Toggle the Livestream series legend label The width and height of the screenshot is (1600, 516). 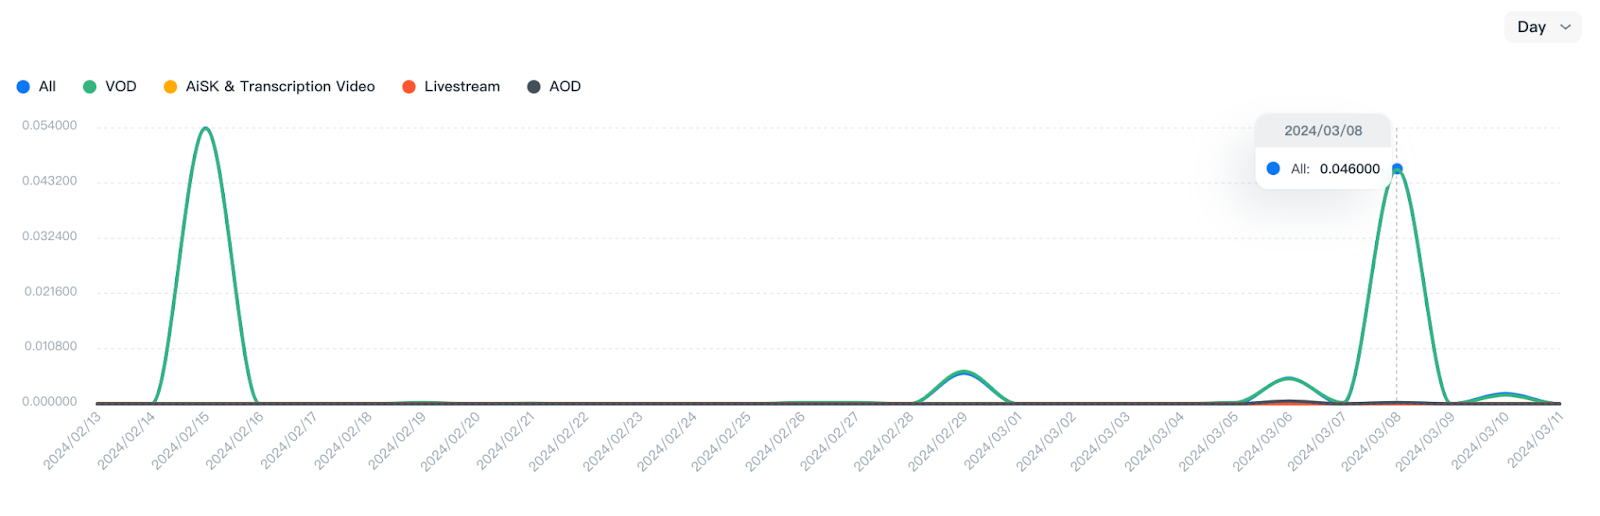pos(462,87)
